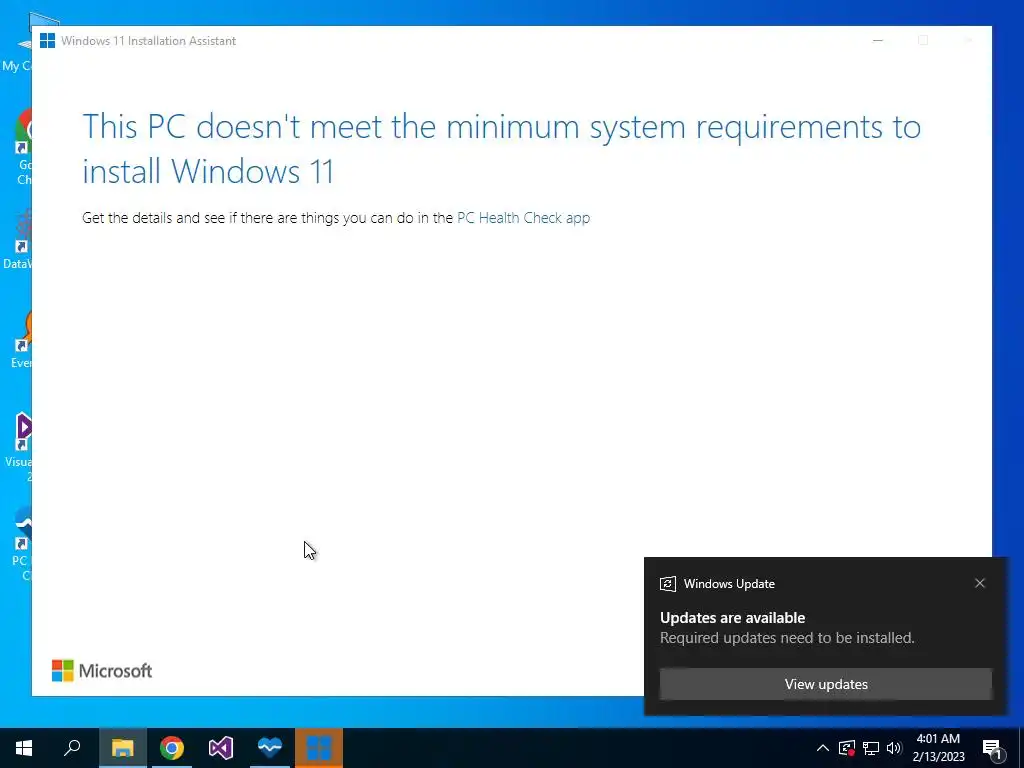Switch to PC Health Check taskbar app
The height and width of the screenshot is (768, 1024).
270,748
